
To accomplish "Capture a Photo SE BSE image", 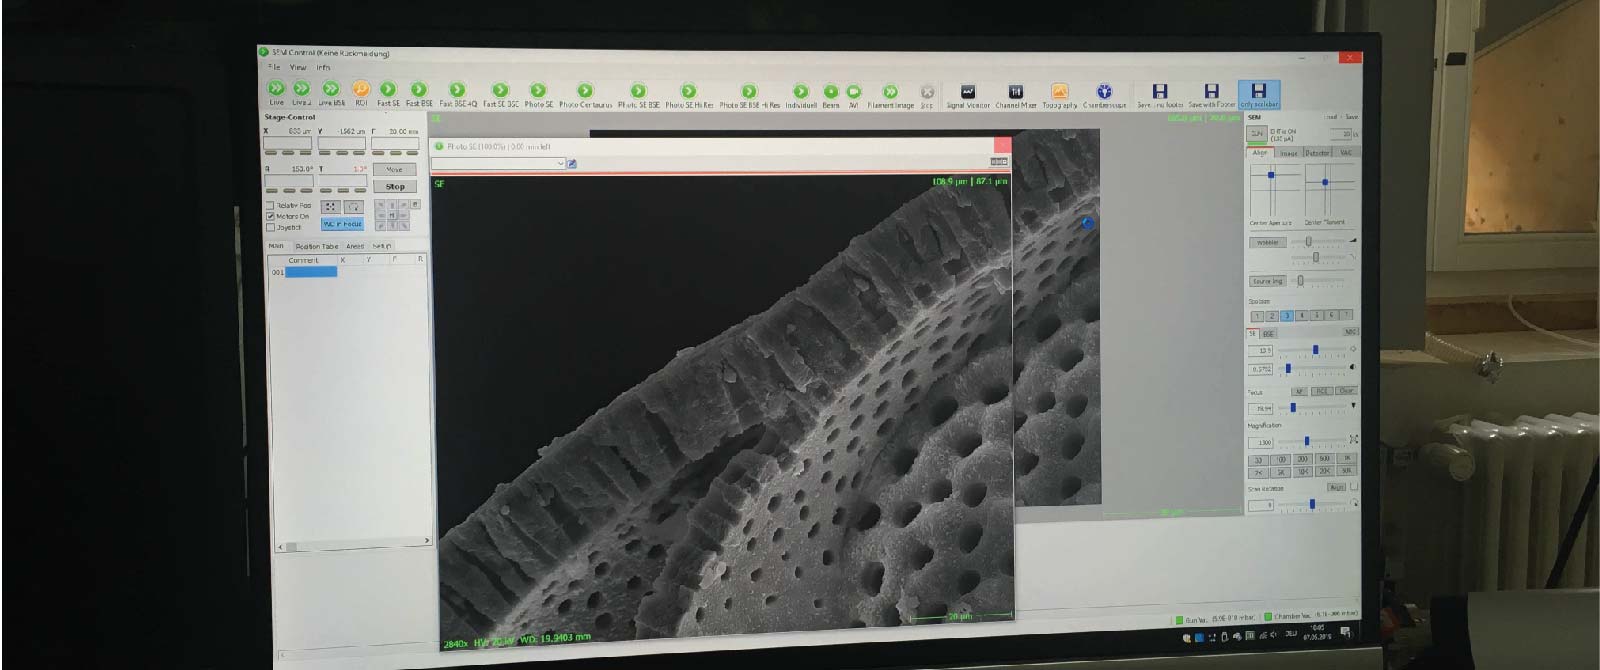I will (638, 95).
